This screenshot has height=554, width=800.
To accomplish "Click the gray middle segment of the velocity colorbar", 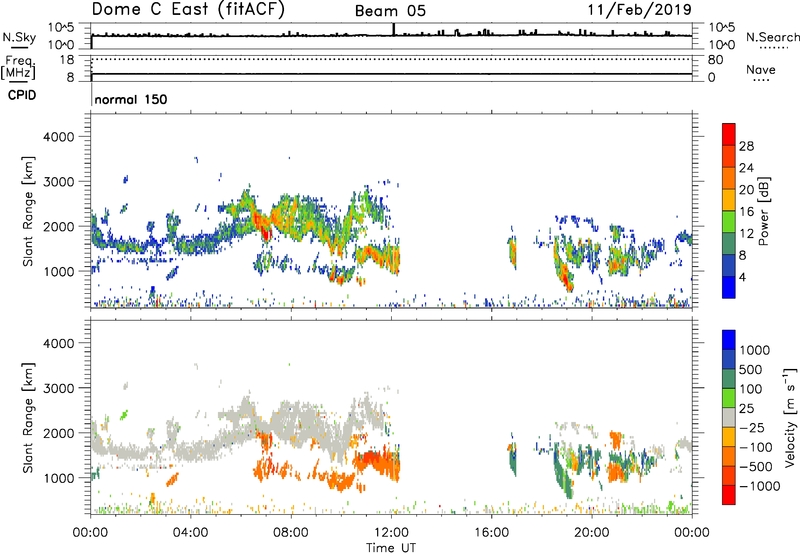I will point(729,418).
